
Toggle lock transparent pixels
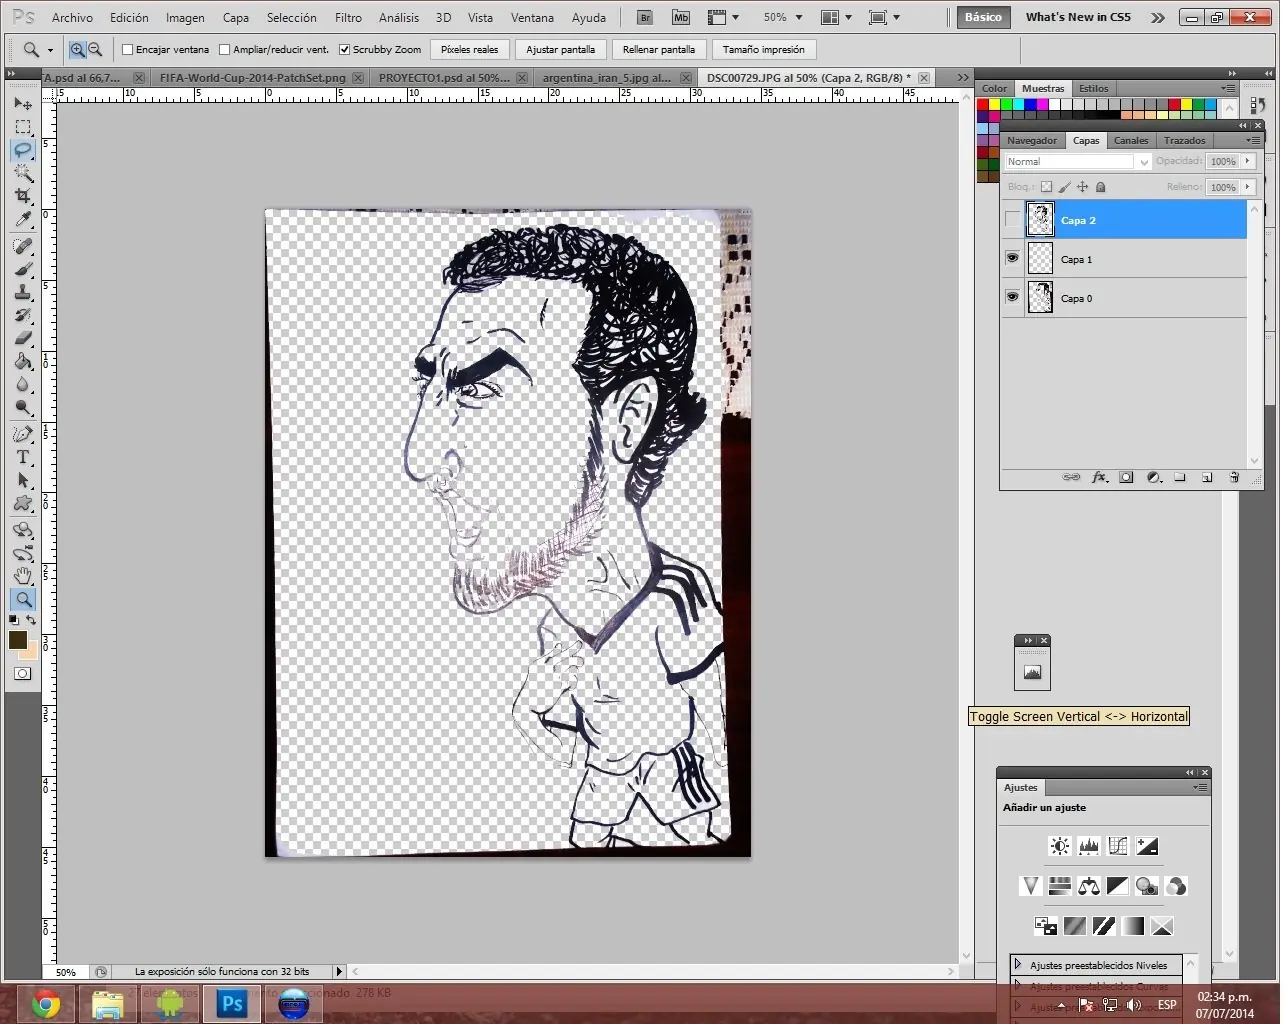pos(1046,187)
